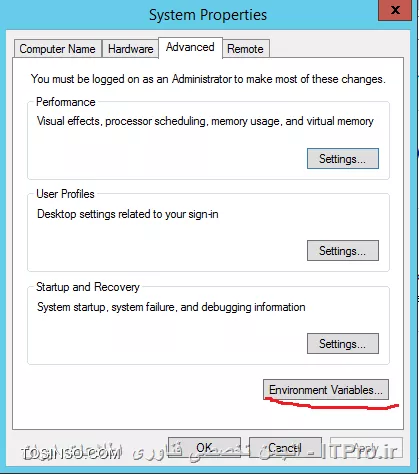Click the Cancel button

[285, 447]
